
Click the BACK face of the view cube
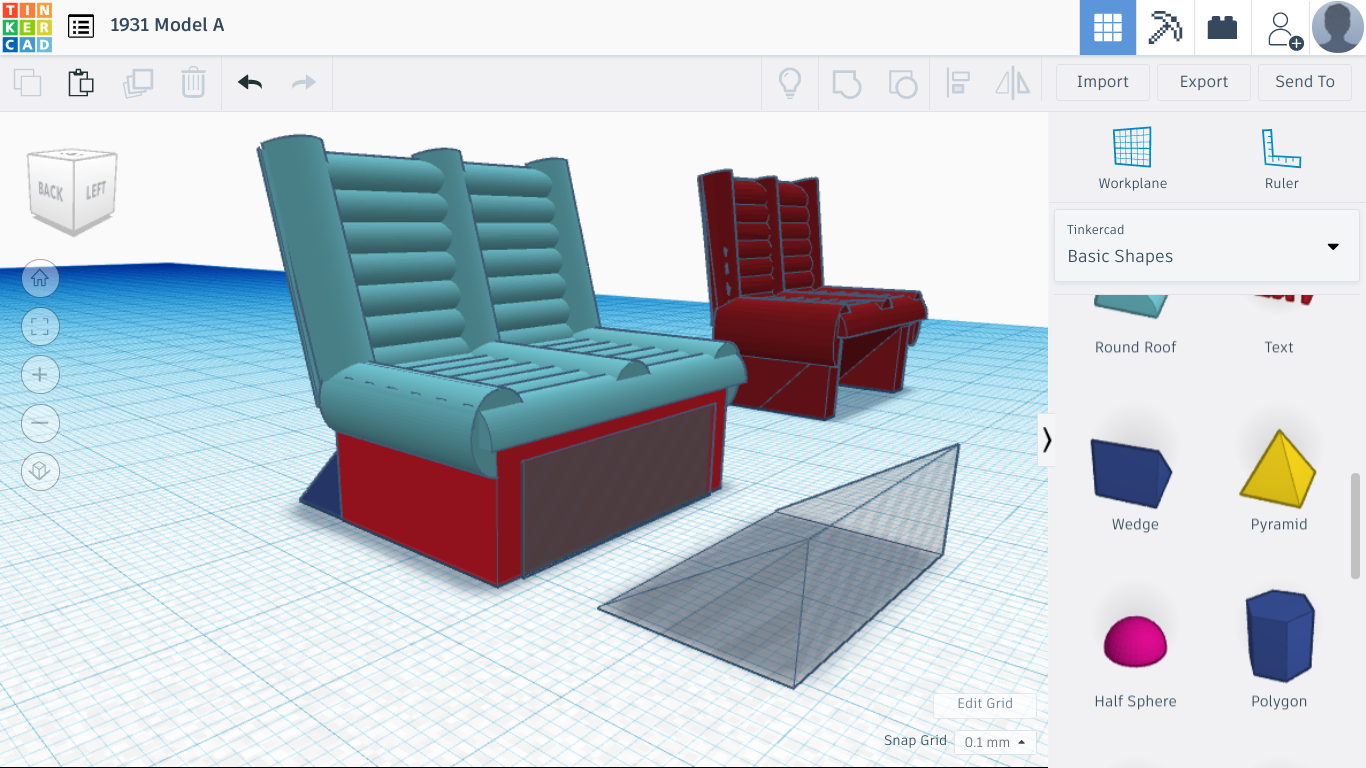click(50, 190)
